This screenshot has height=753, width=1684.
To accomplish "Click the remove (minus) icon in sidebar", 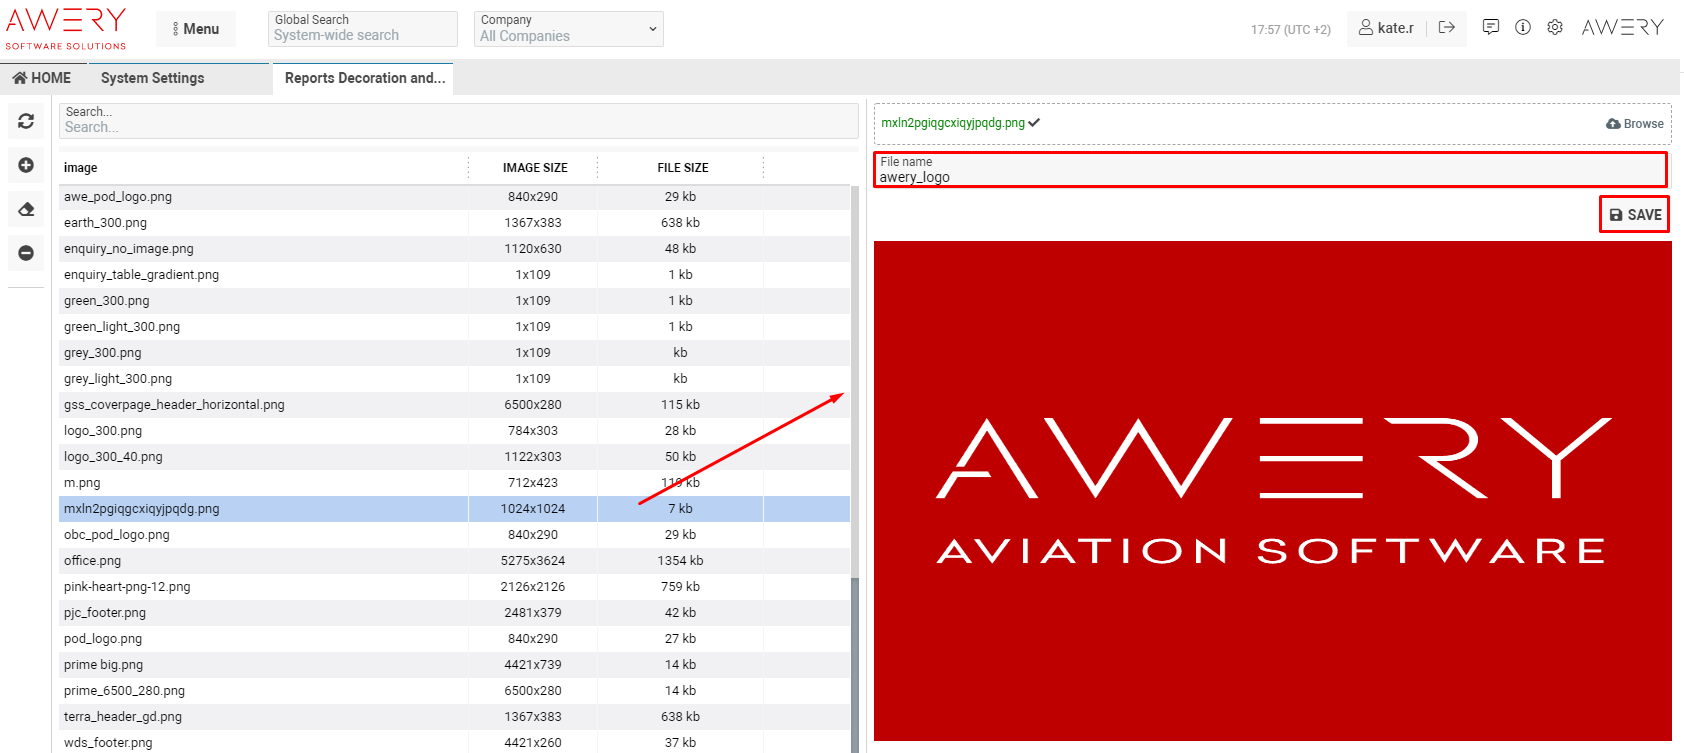I will [26, 253].
